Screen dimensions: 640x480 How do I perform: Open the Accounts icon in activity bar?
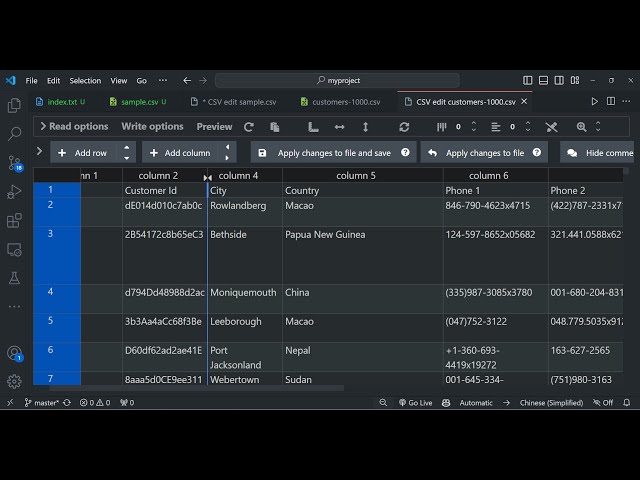pyautogui.click(x=14, y=353)
